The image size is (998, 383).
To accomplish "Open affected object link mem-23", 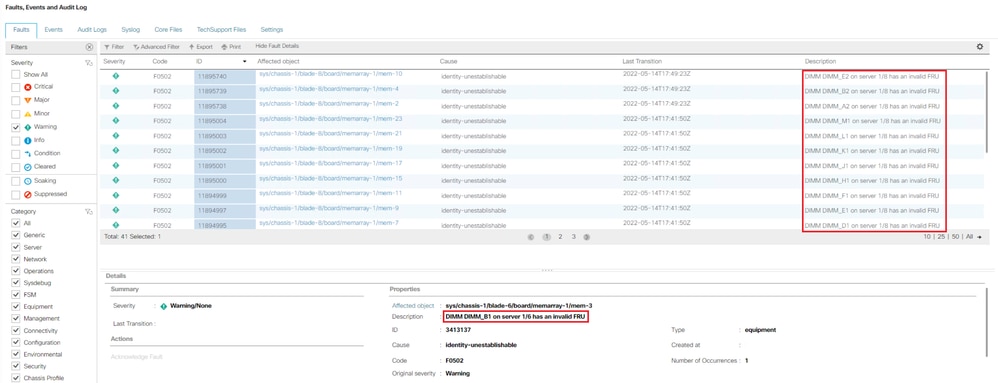I will 331,118.
